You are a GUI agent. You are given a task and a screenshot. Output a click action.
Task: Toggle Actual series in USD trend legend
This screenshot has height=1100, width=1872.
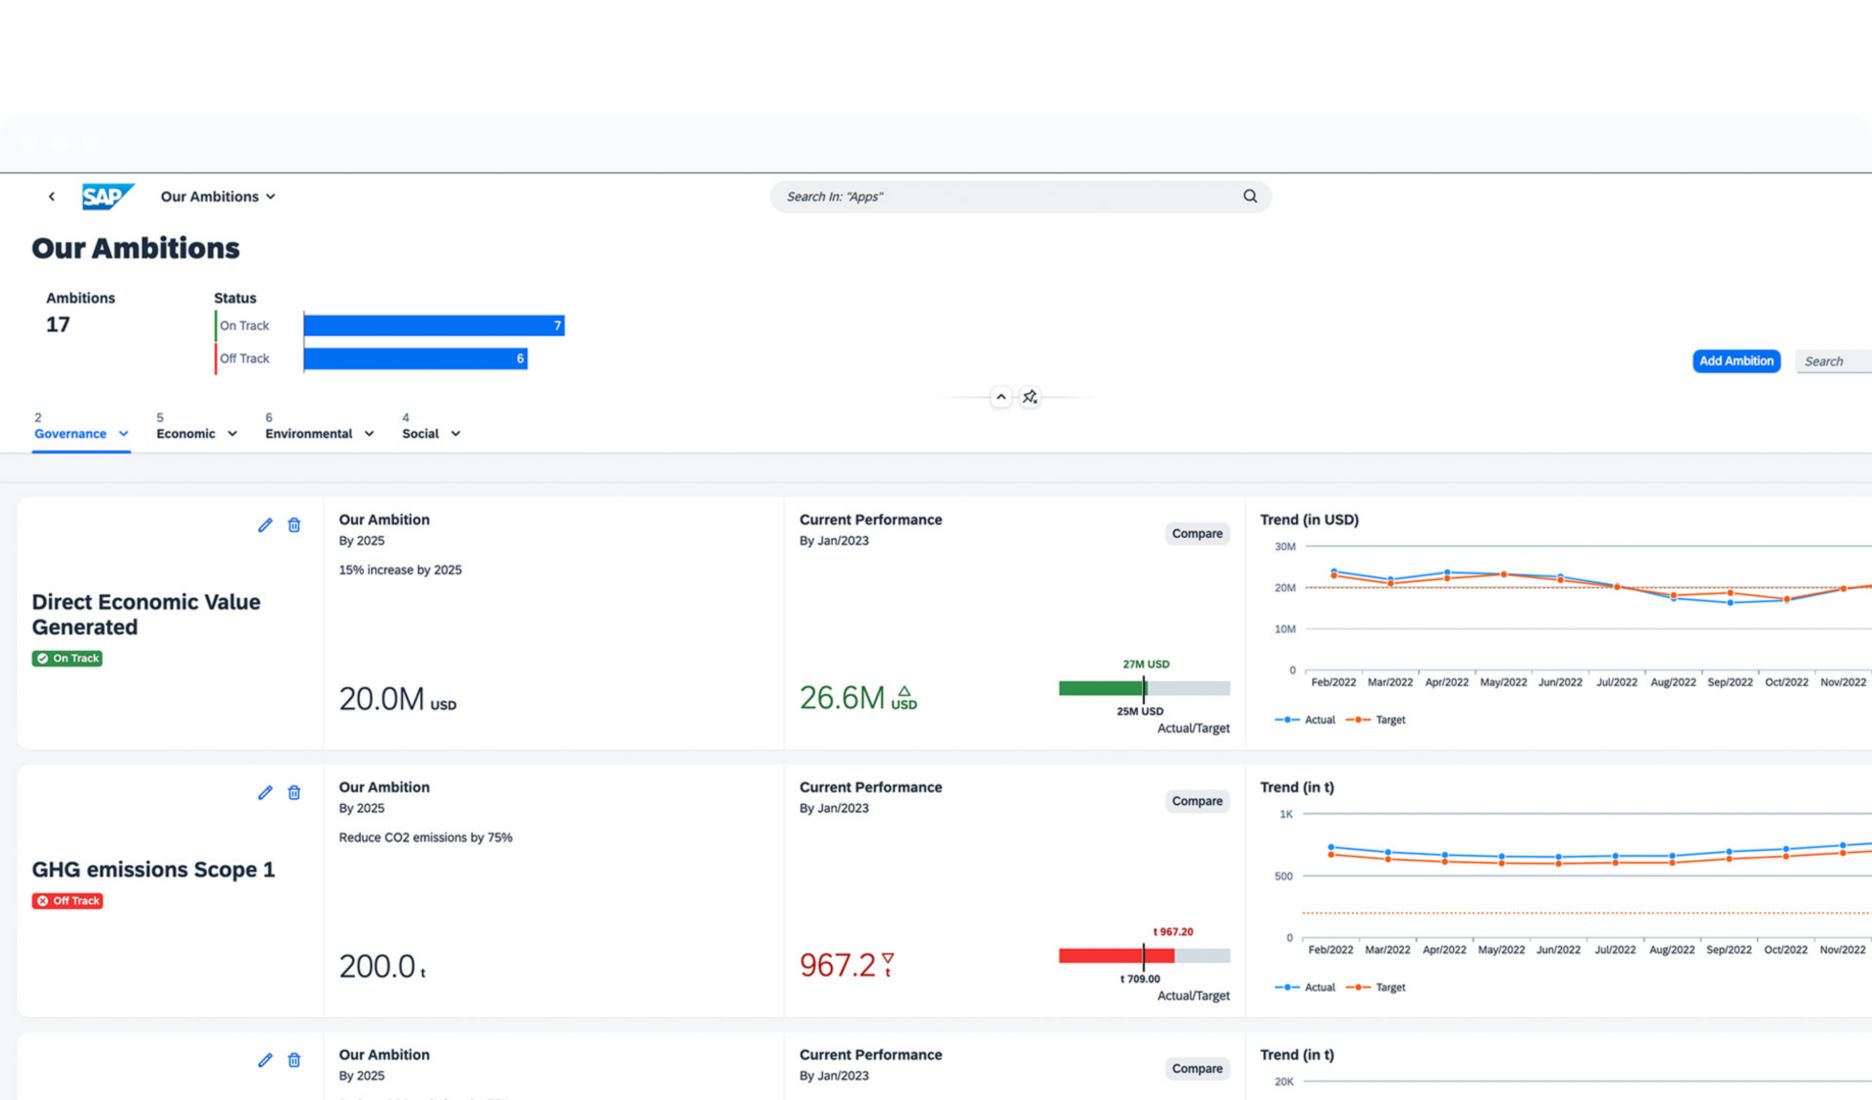point(1306,720)
